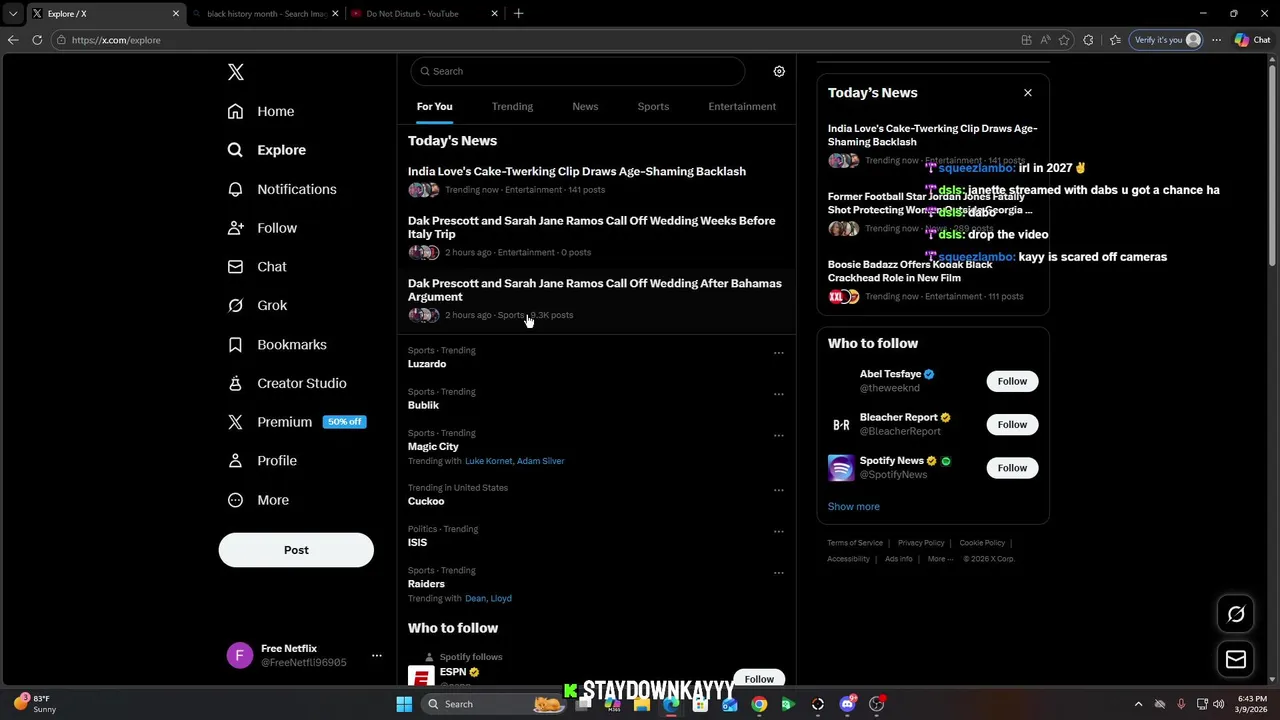The width and height of the screenshot is (1280, 720).
Task: Follow Abel Tesfaye
Action: (1012, 381)
